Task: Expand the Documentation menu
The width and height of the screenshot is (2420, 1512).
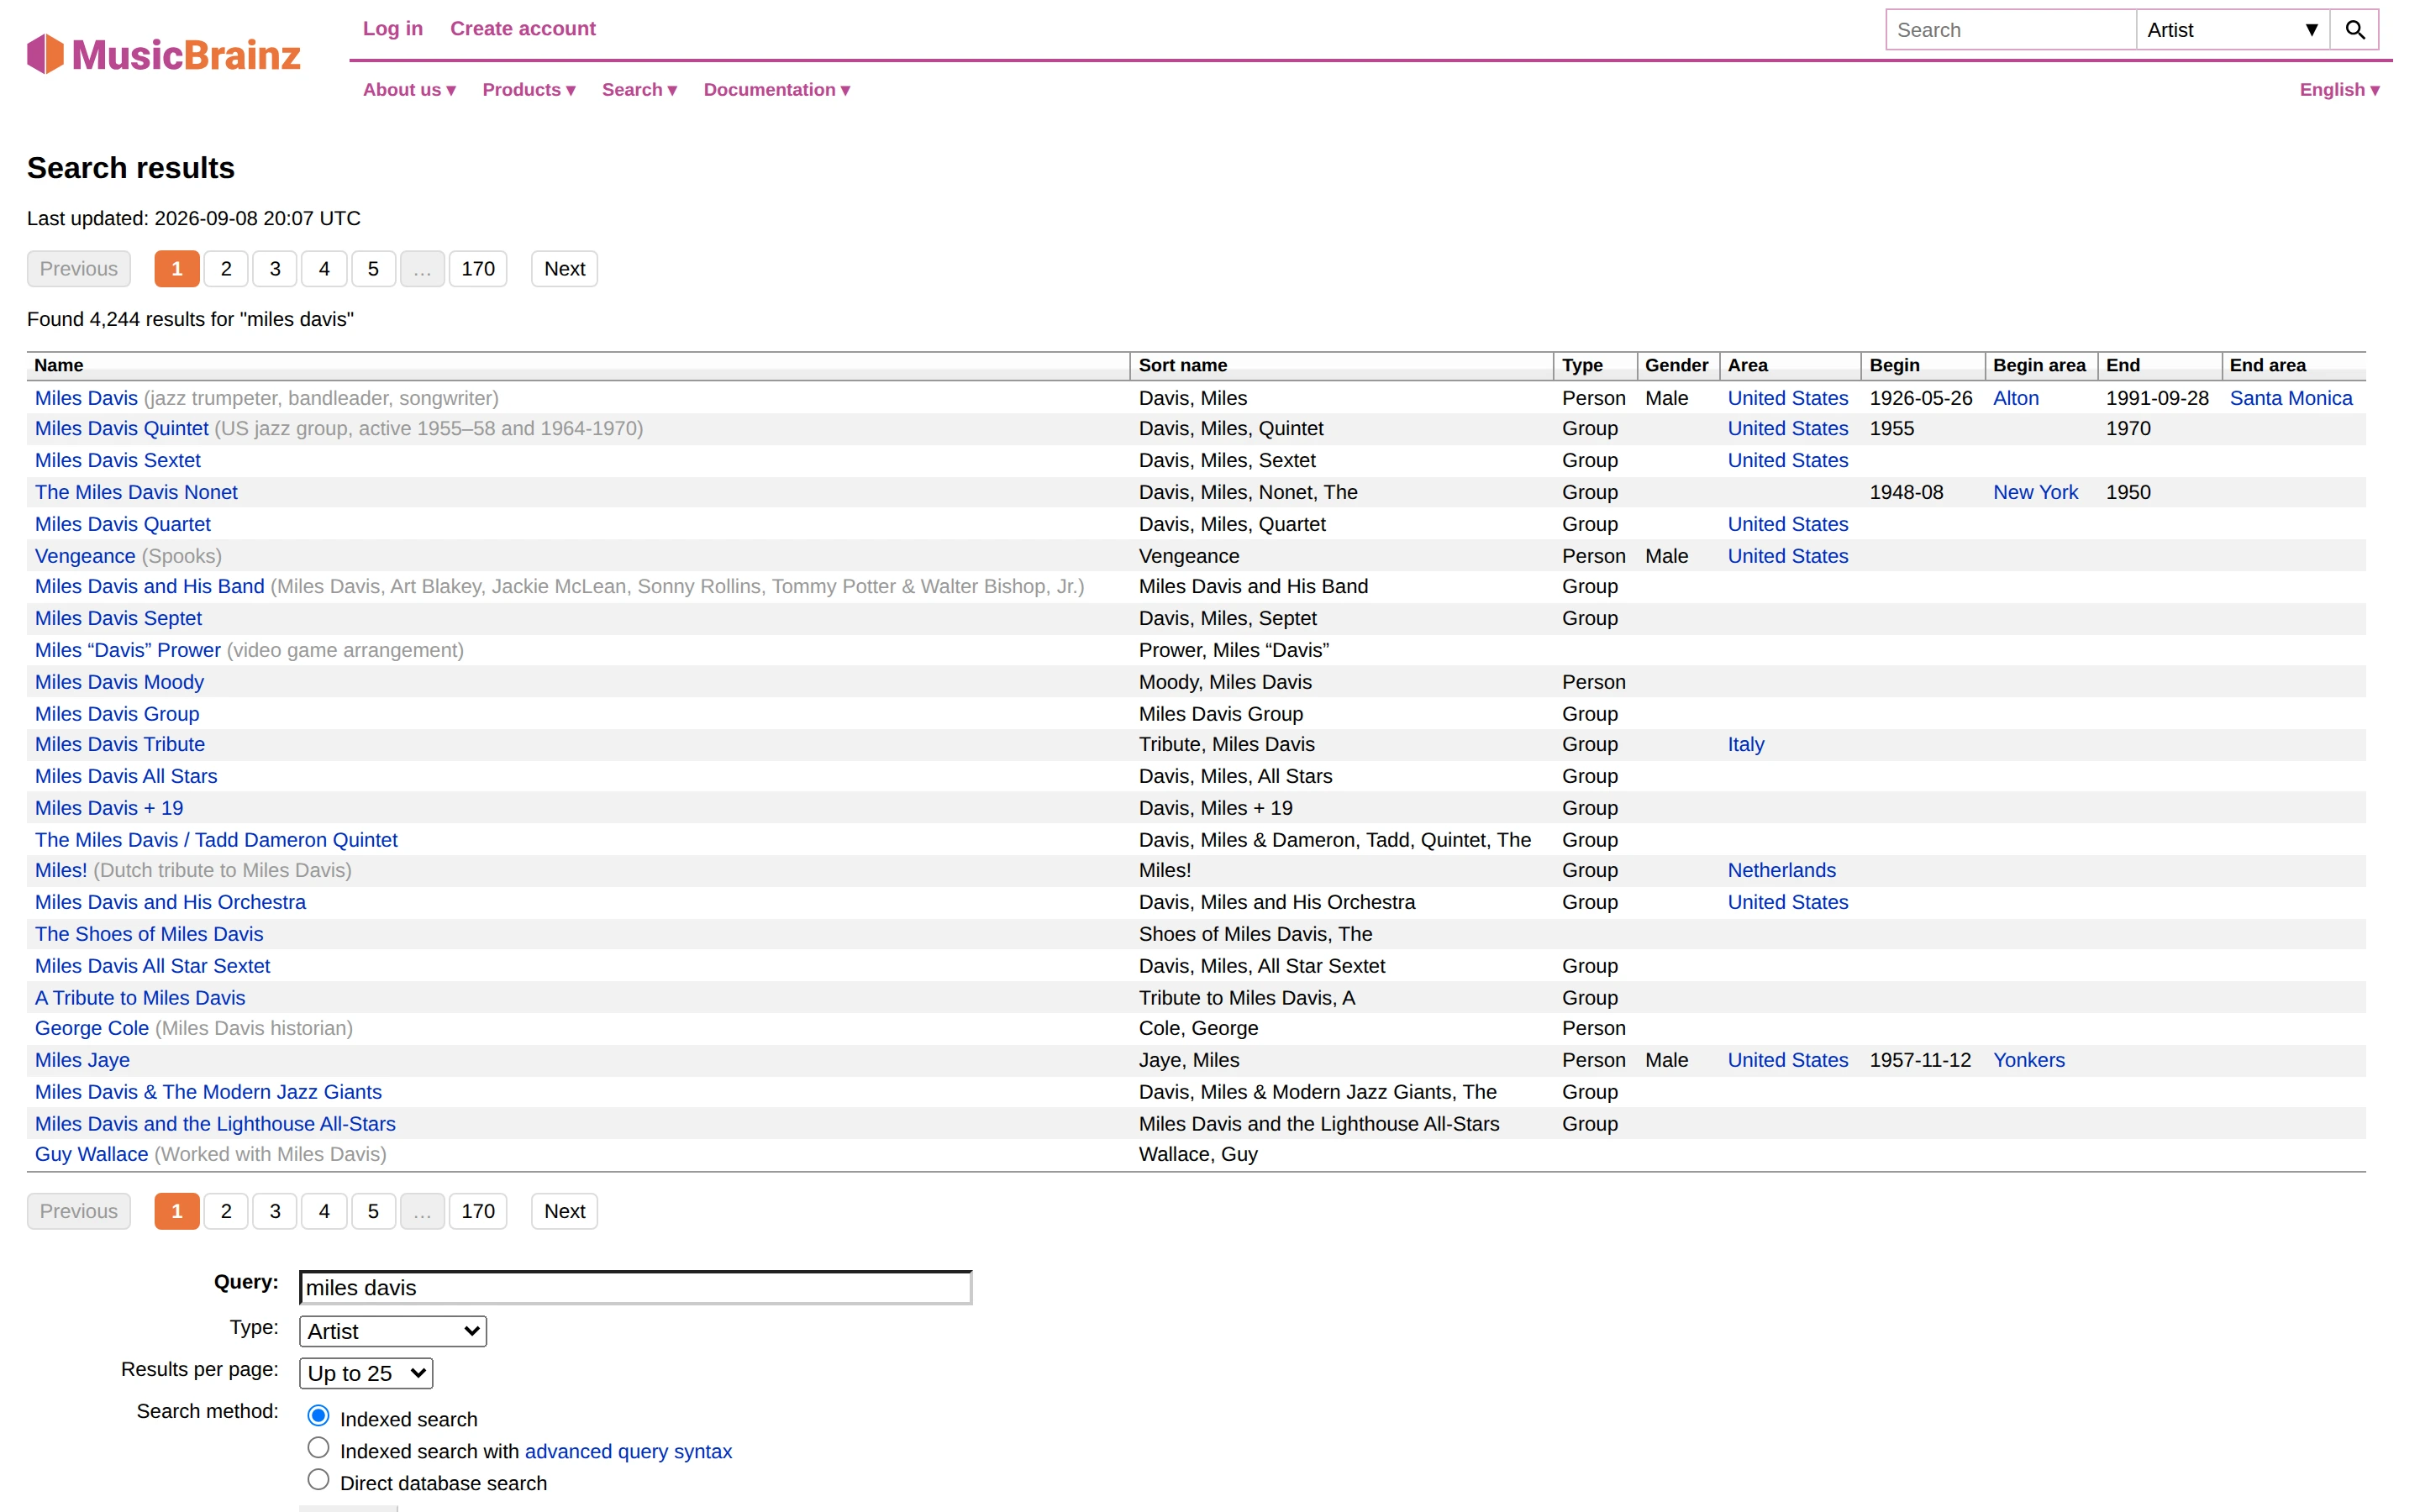Action: click(x=777, y=89)
